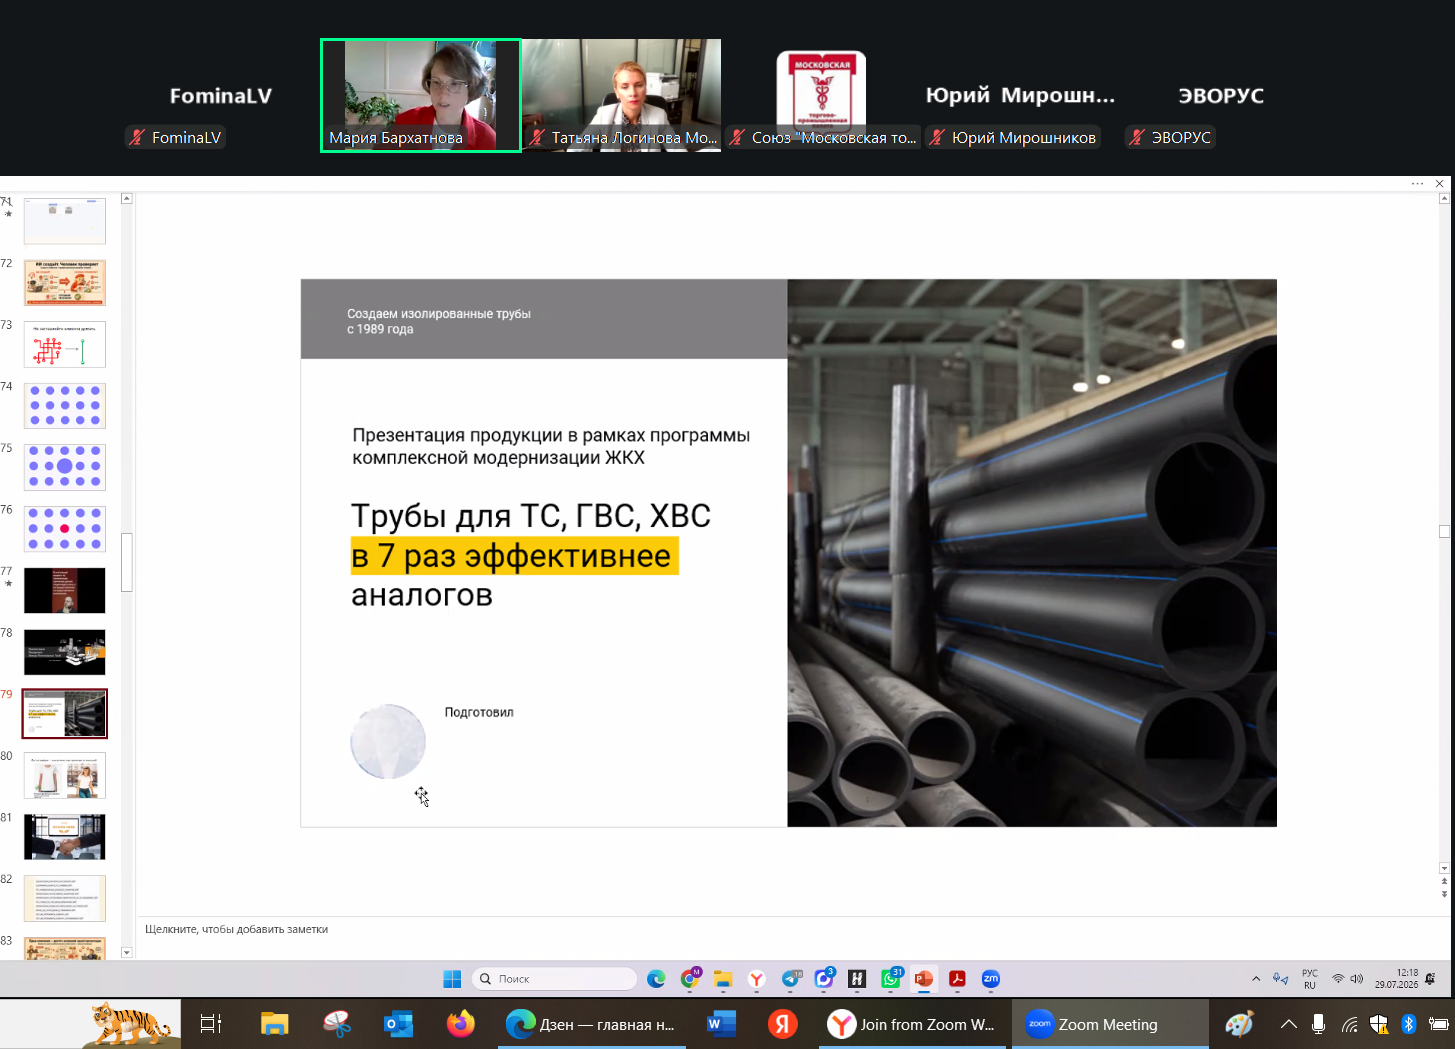This screenshot has height=1049, width=1455.
Task: Click the Yandex Я icon on taskbar
Action: pos(783,1024)
